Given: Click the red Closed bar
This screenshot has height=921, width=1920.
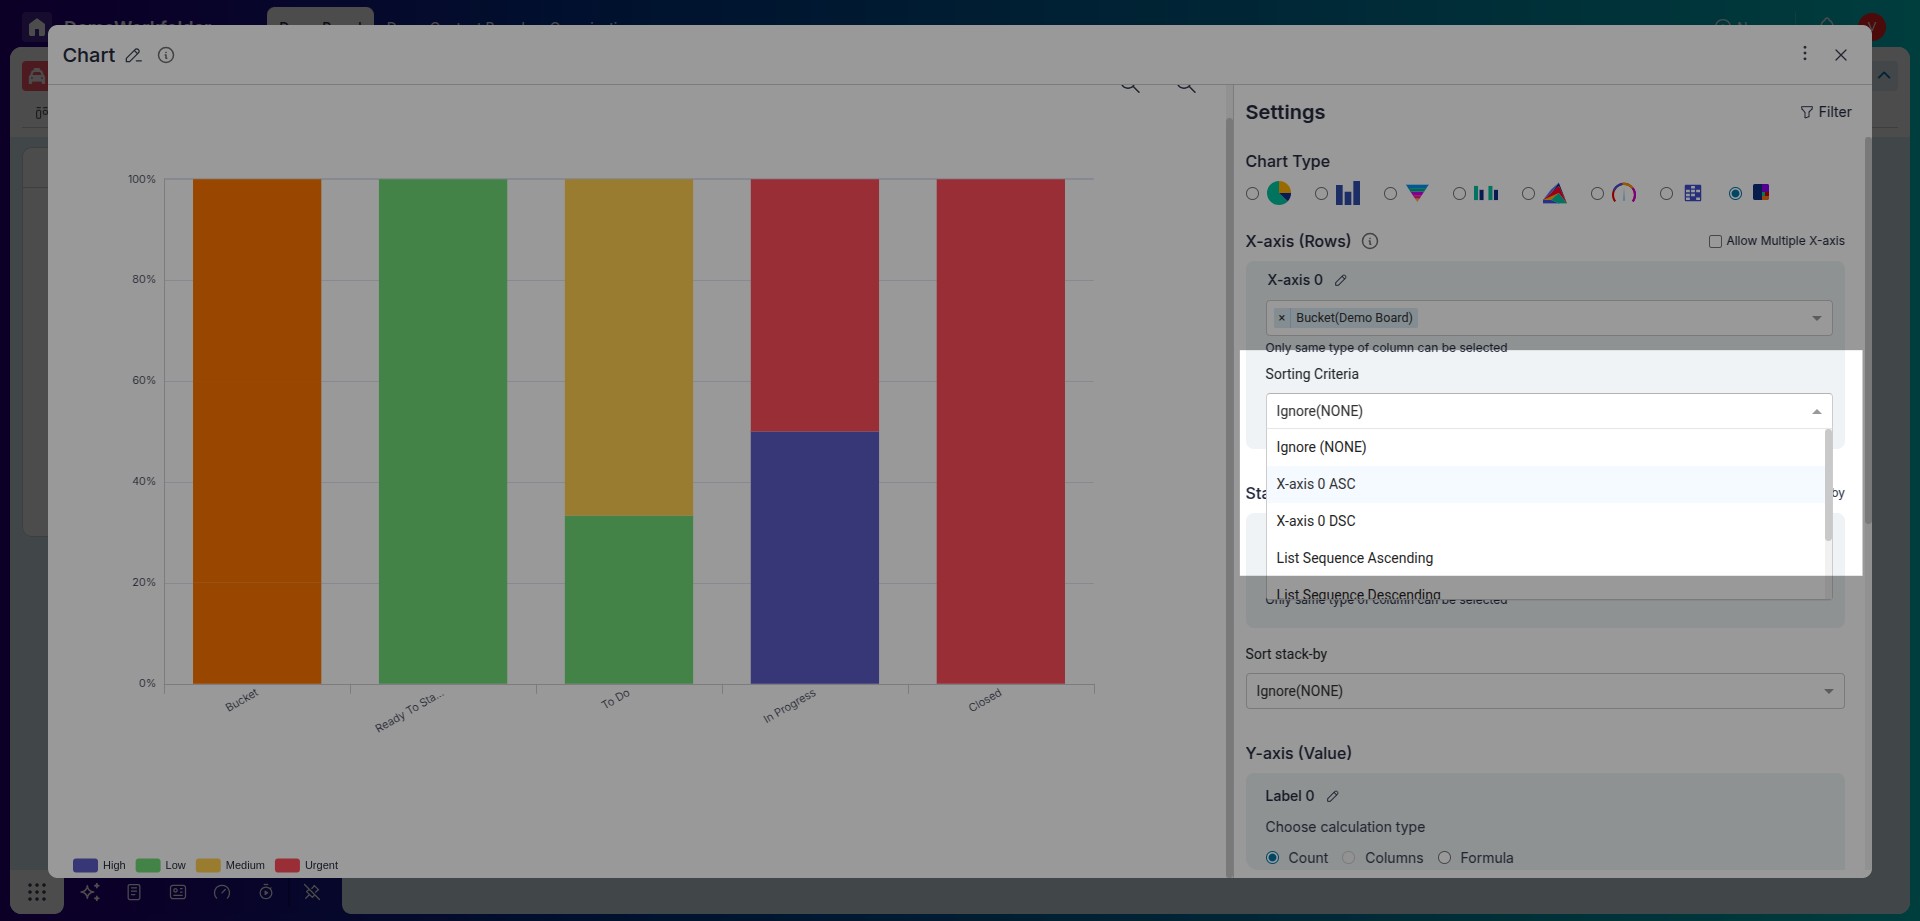Looking at the screenshot, I should pos(1001,432).
